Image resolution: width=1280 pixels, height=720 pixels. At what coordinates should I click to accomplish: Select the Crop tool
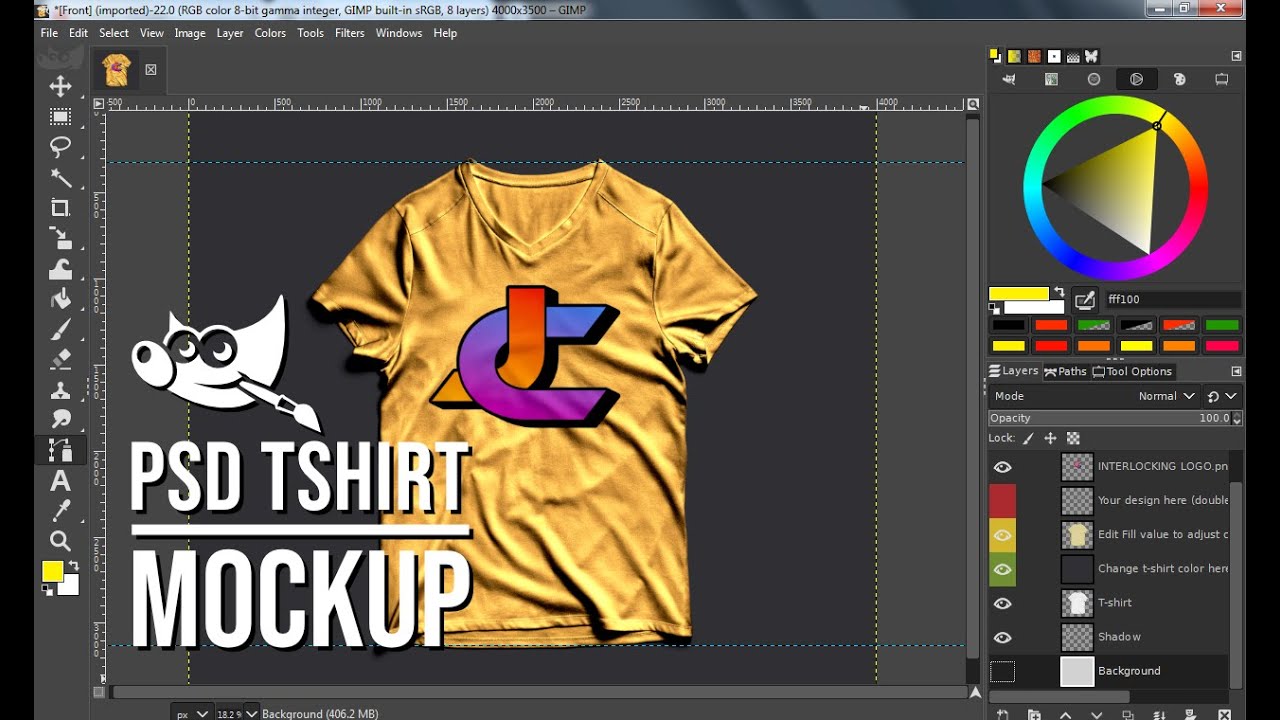coord(61,208)
